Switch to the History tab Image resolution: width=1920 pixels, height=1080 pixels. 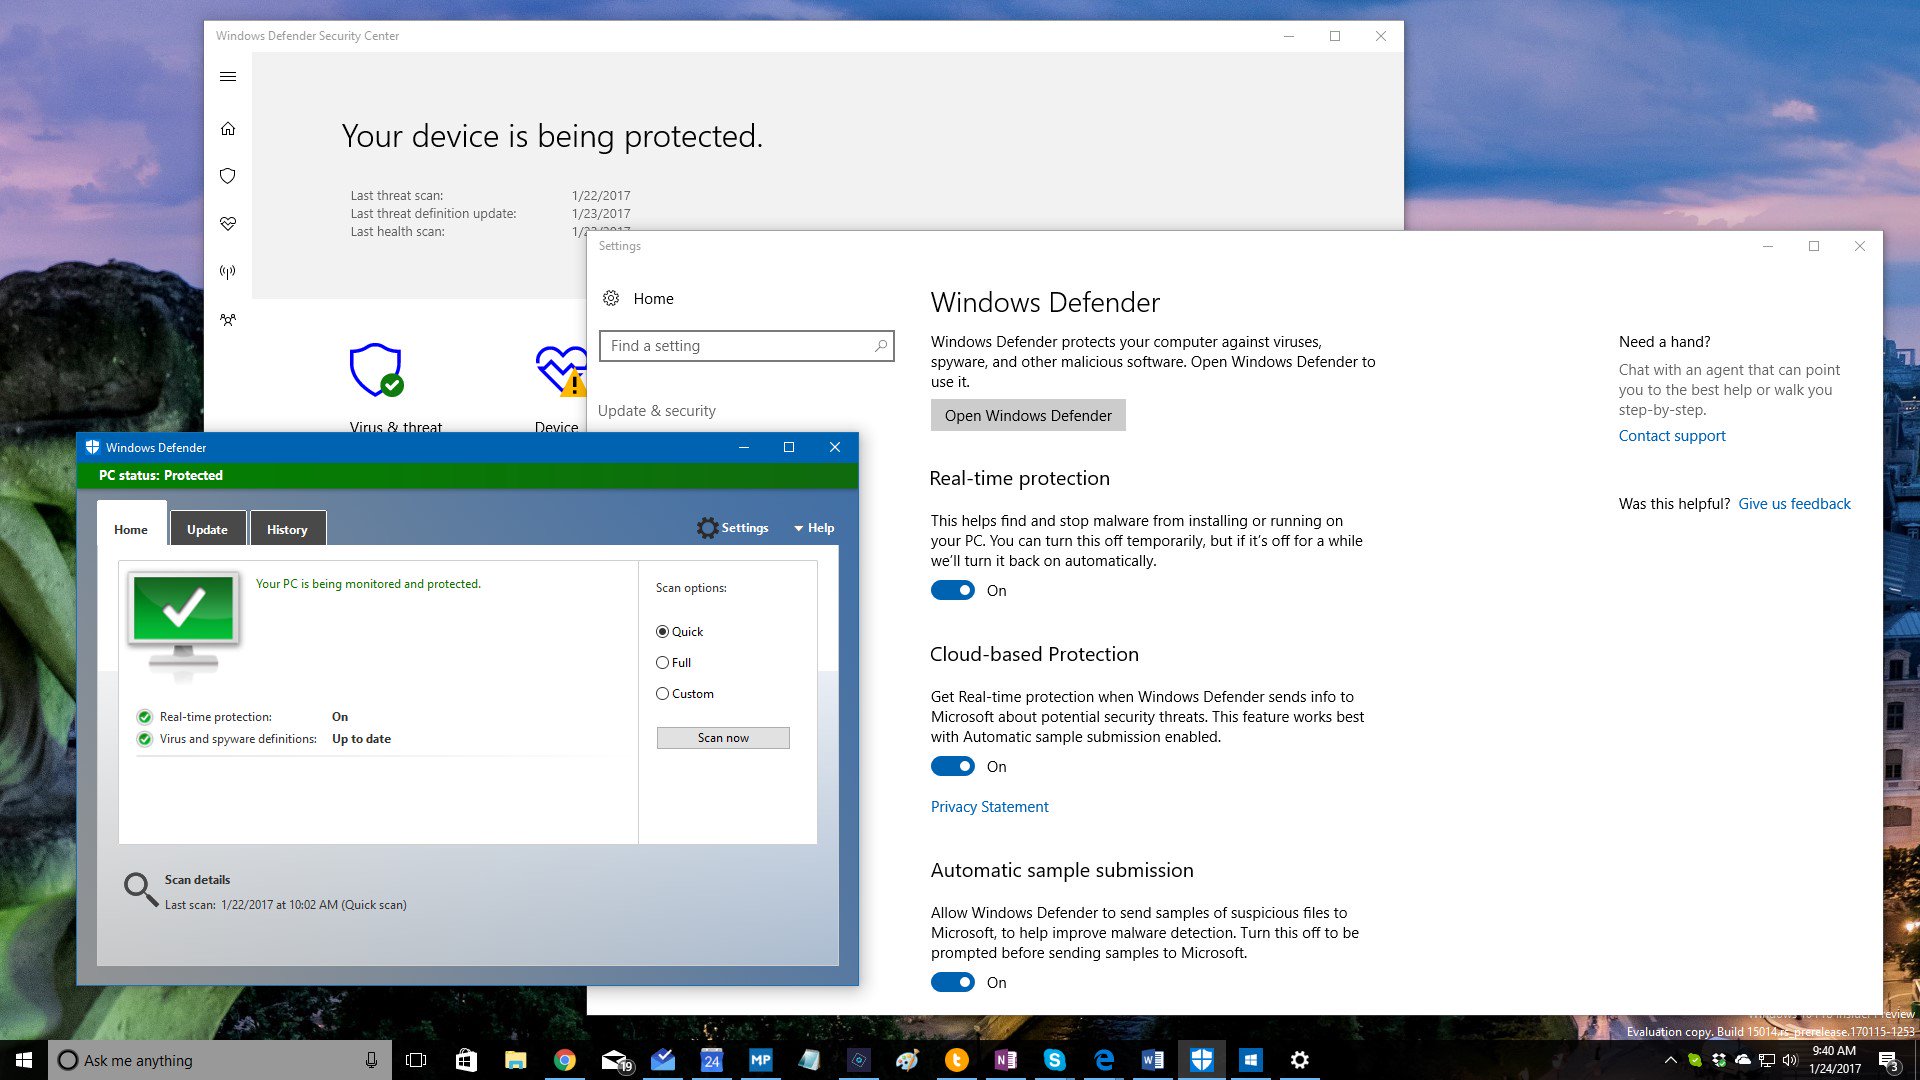click(287, 529)
